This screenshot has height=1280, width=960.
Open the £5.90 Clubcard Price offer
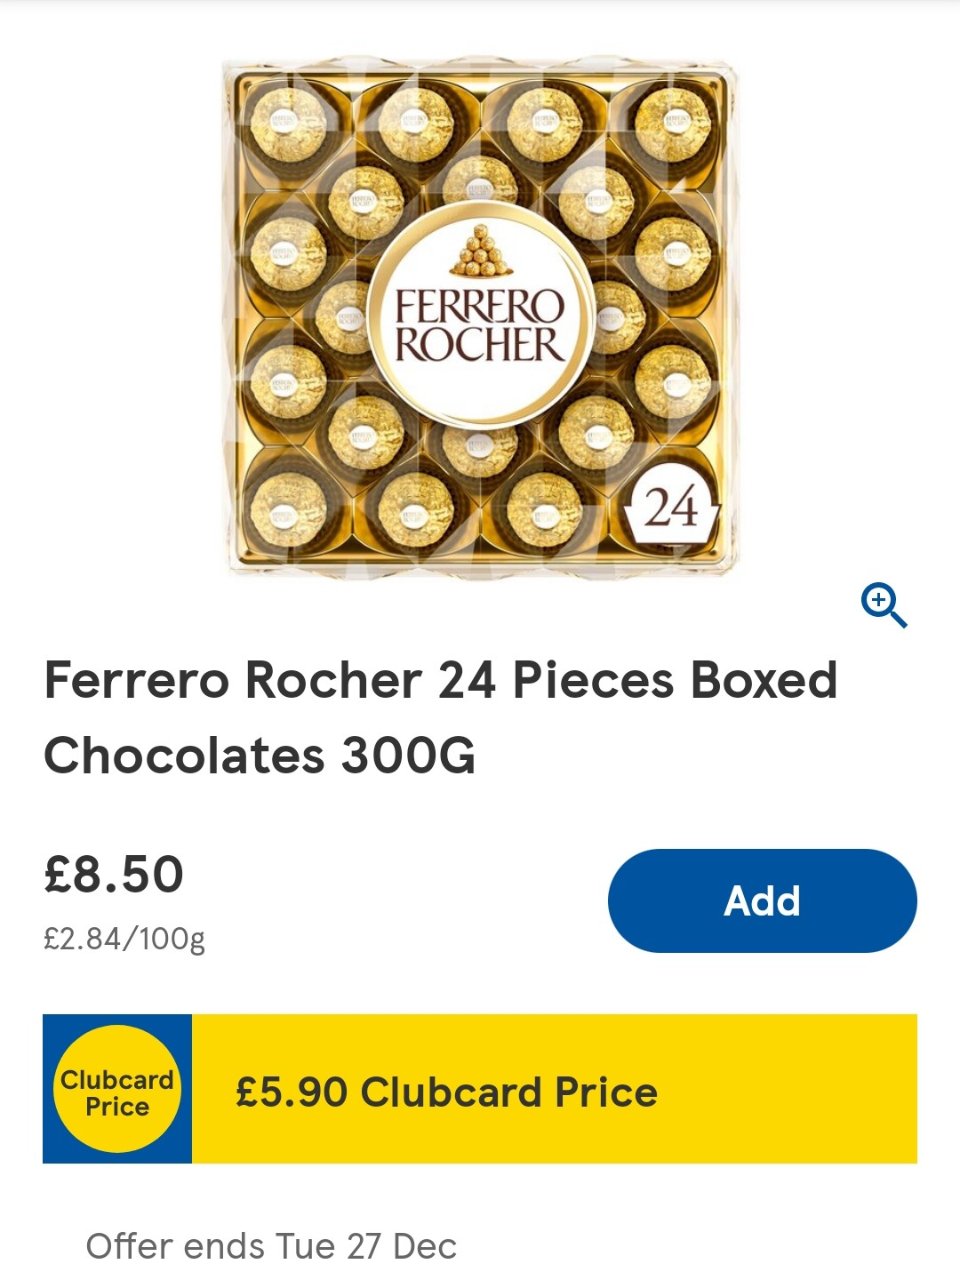point(446,1092)
